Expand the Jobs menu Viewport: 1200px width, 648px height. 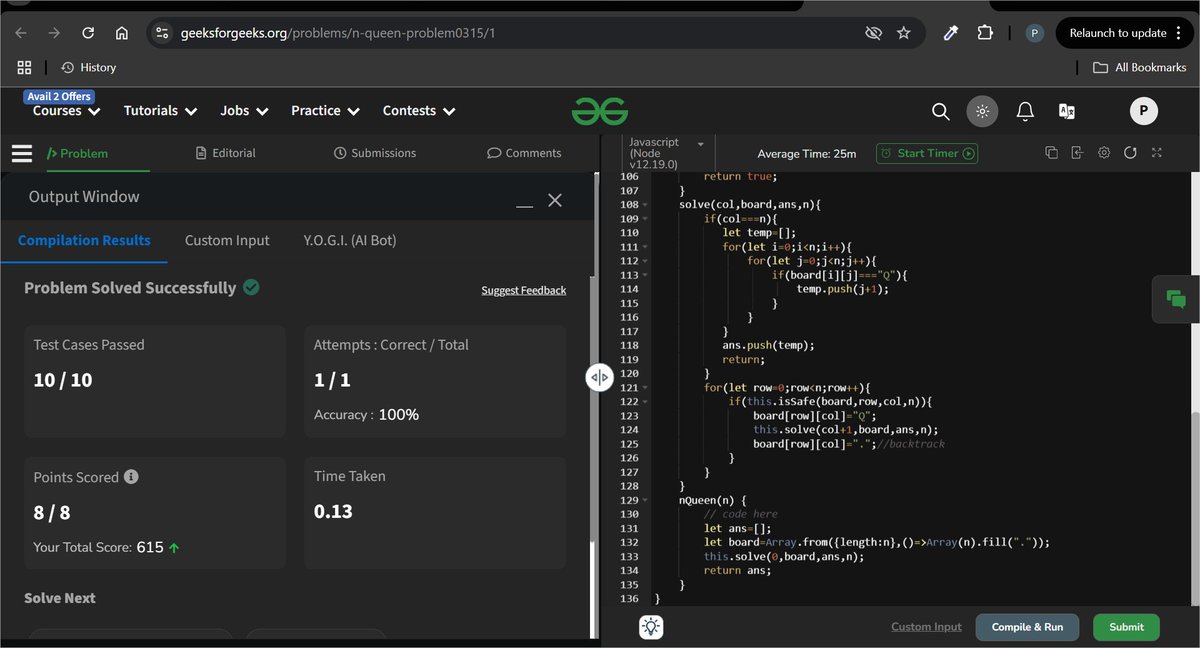(x=244, y=111)
